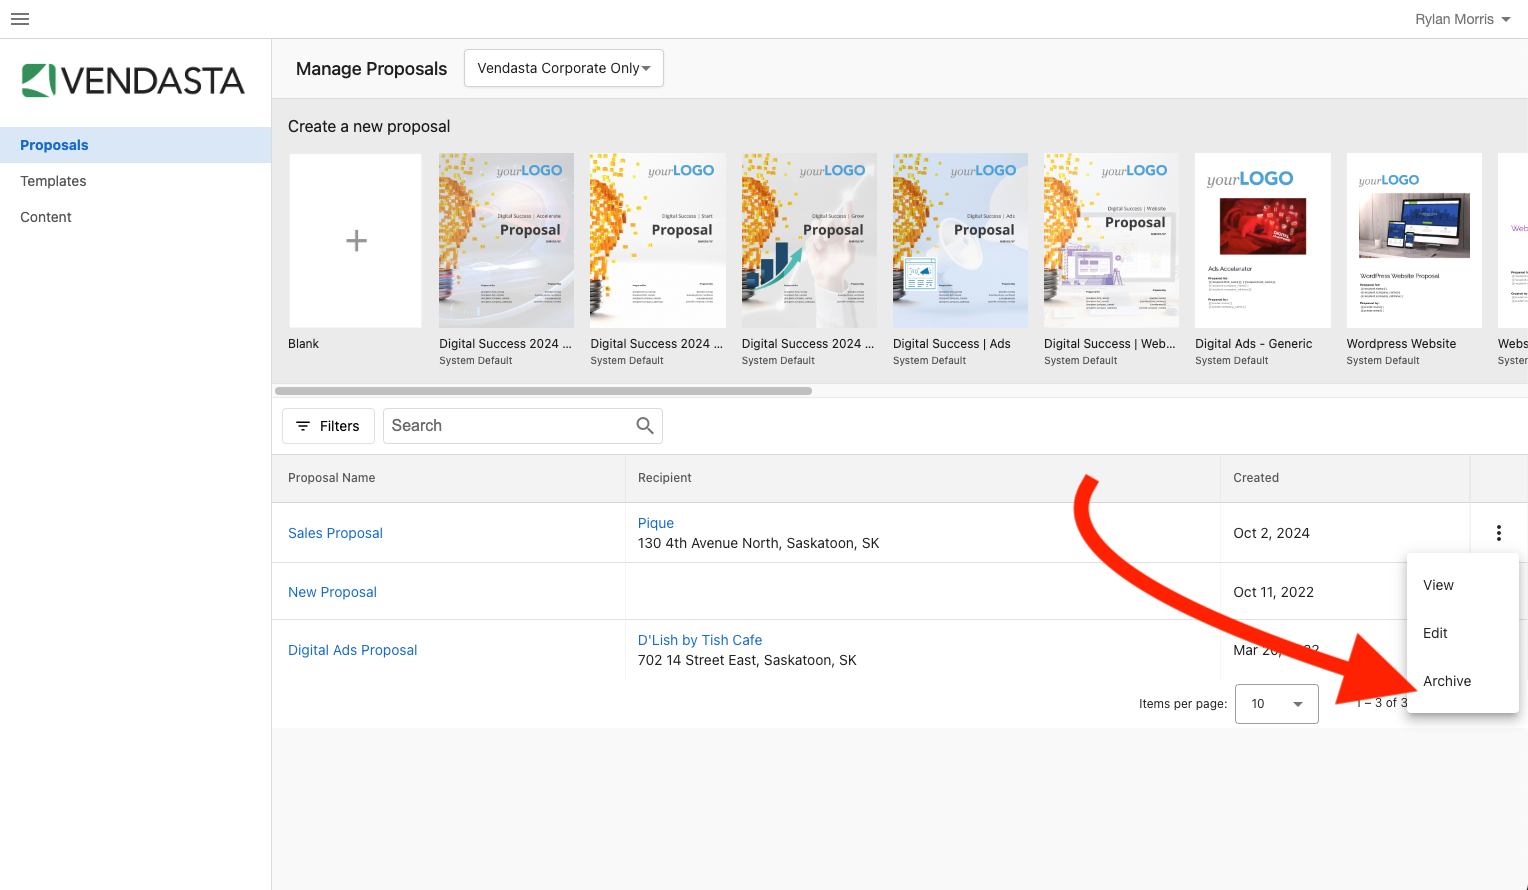Select the Digital Ads - Generic template
1528x890 pixels.
point(1263,258)
